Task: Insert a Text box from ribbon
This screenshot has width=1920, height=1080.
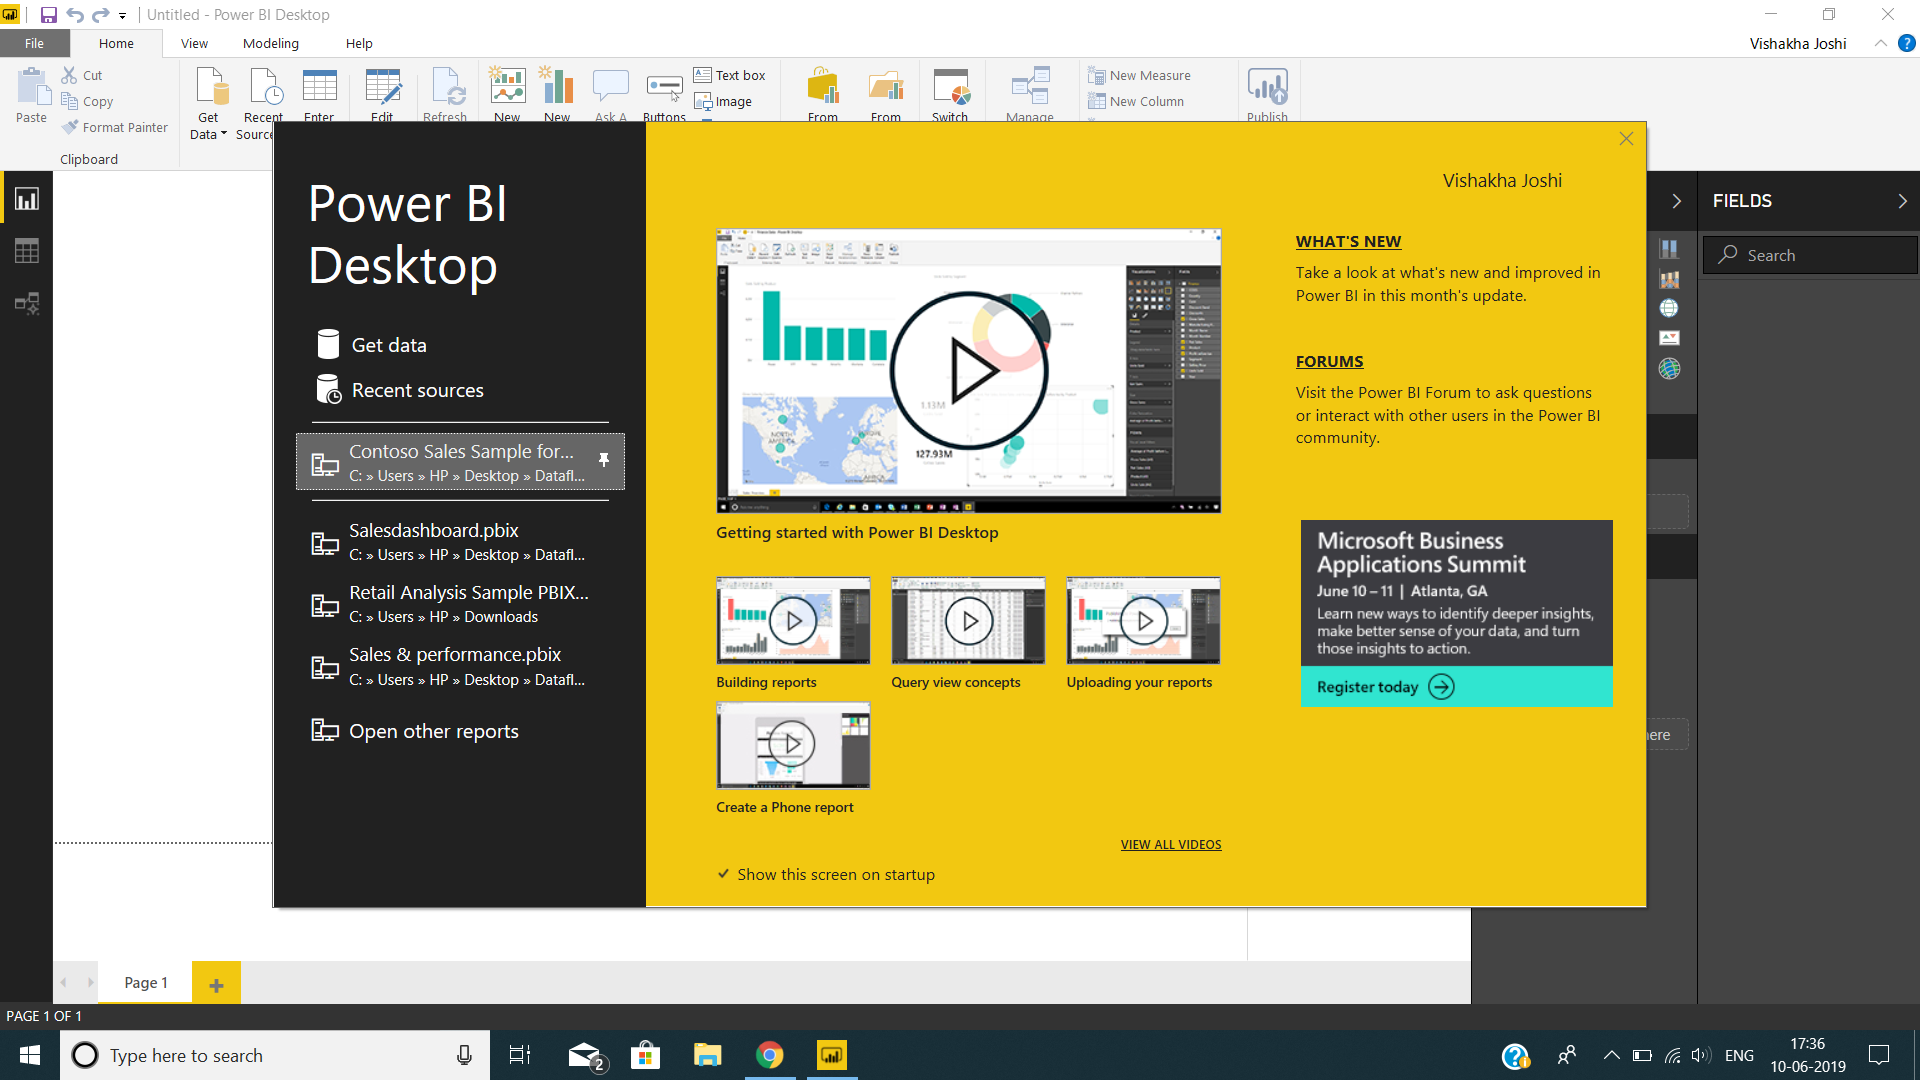Action: (x=729, y=75)
